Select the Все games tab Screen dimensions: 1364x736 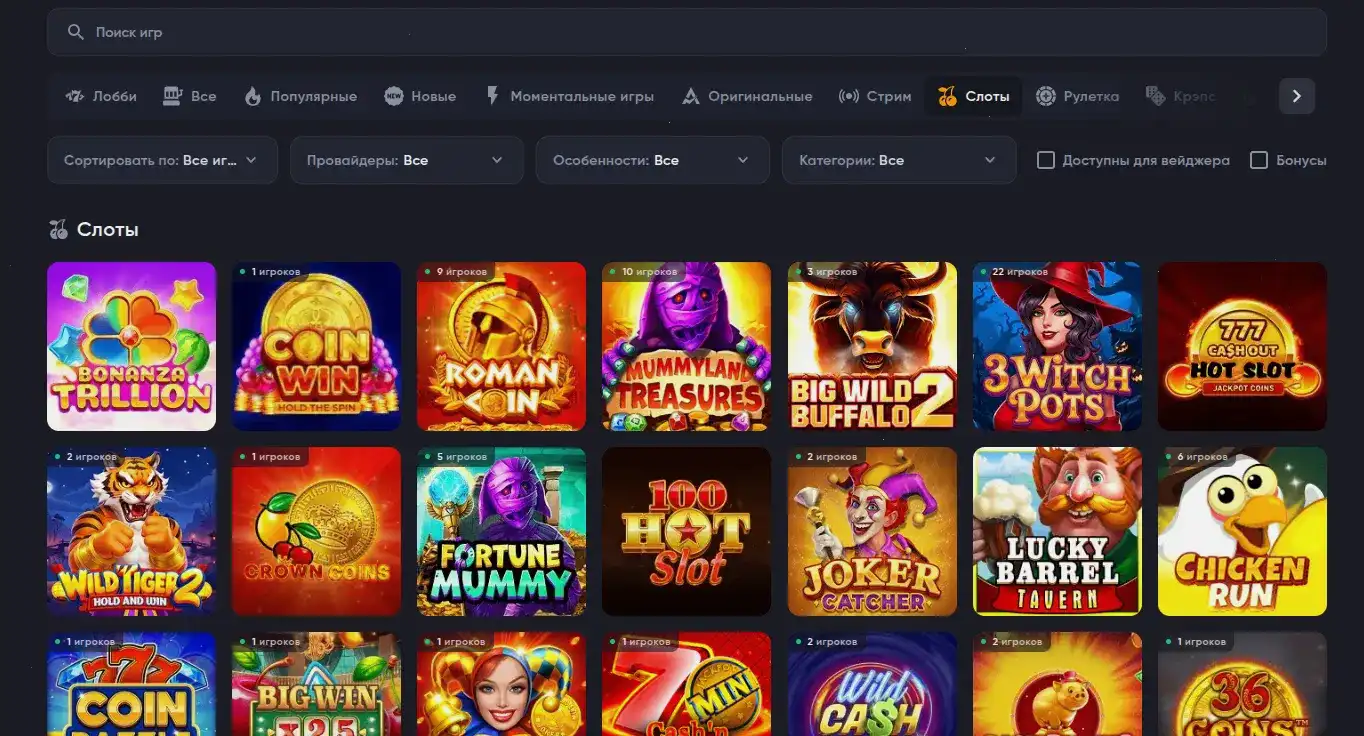189,95
